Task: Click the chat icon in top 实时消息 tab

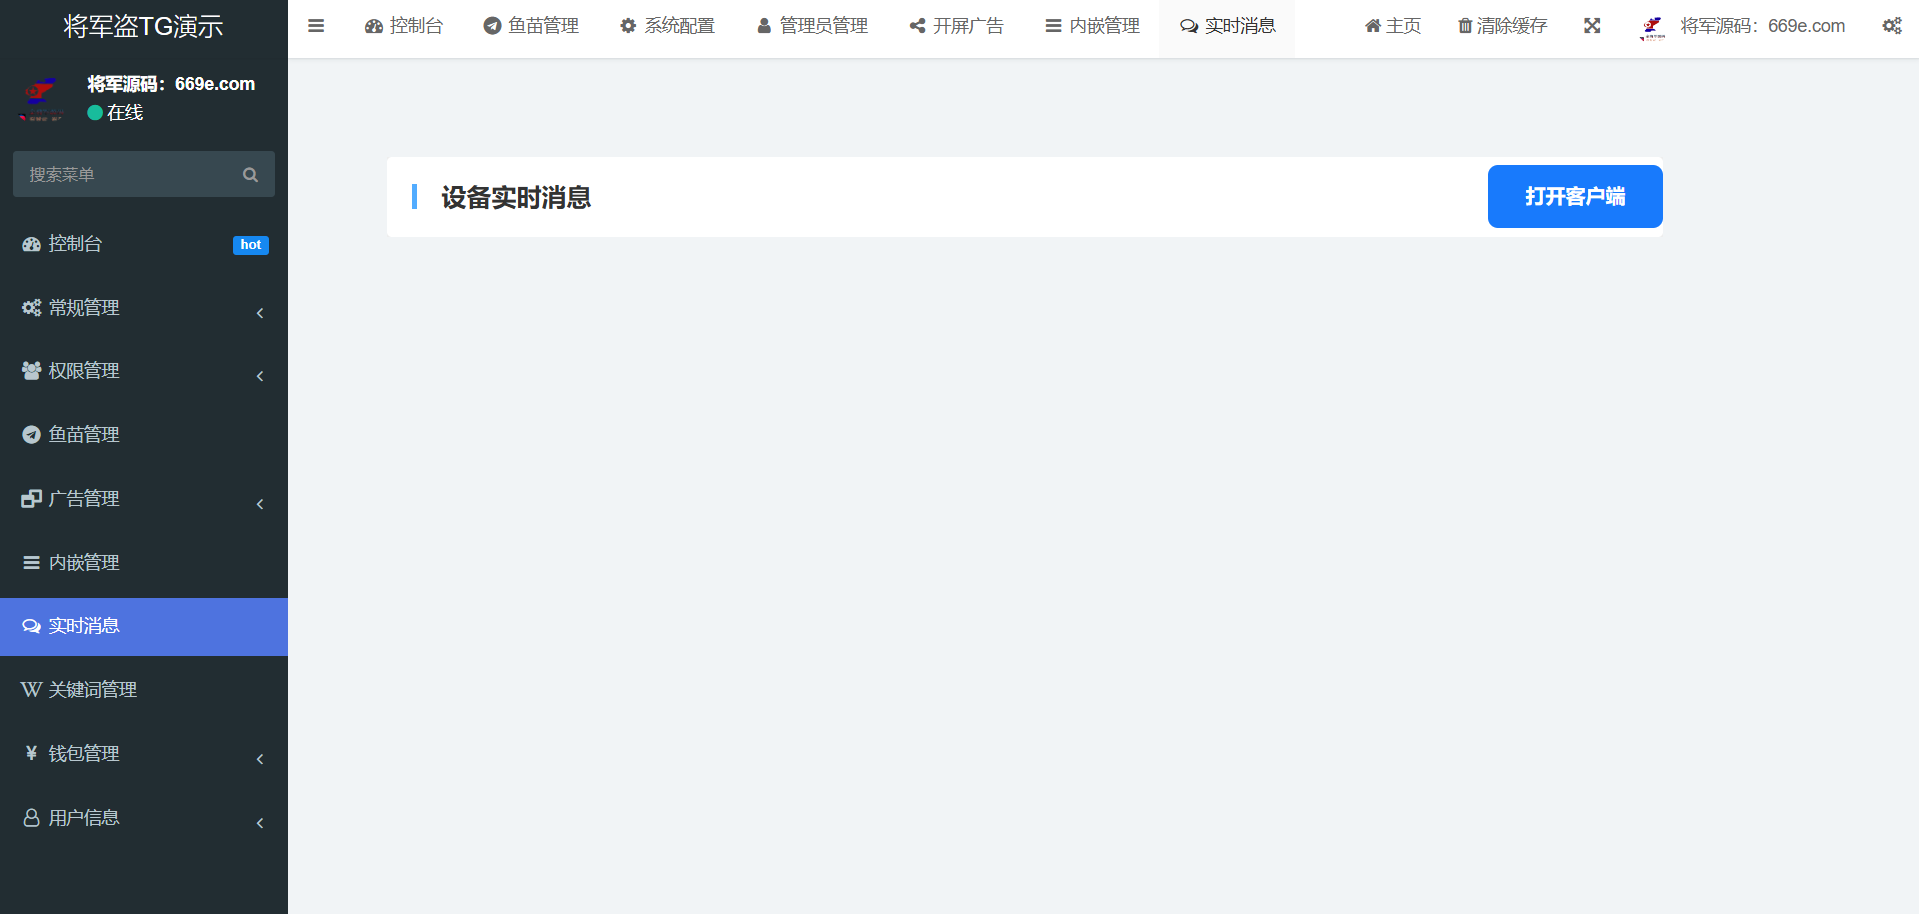Action: (x=1189, y=26)
